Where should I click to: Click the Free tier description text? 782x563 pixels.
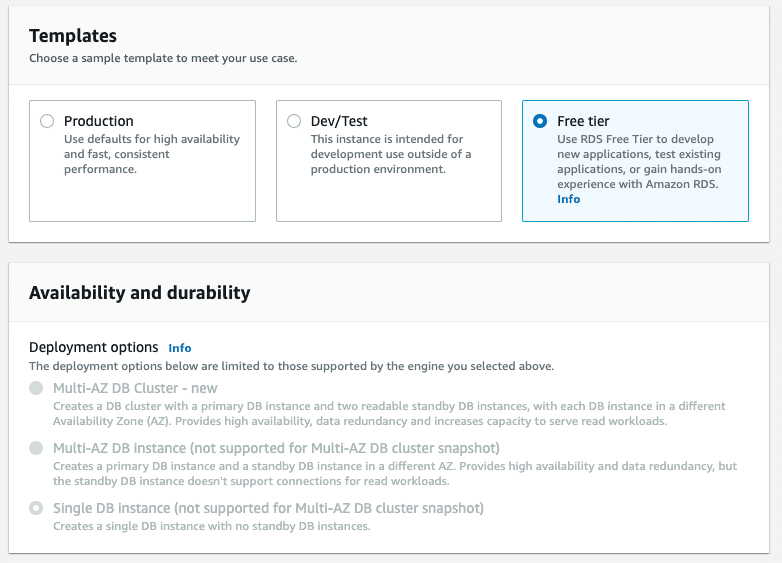coord(639,162)
